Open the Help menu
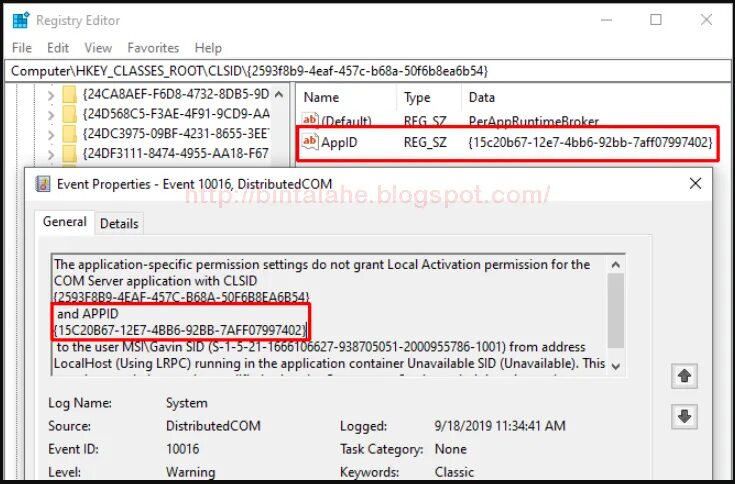Screen dimensions: 735x484 coord(208,48)
